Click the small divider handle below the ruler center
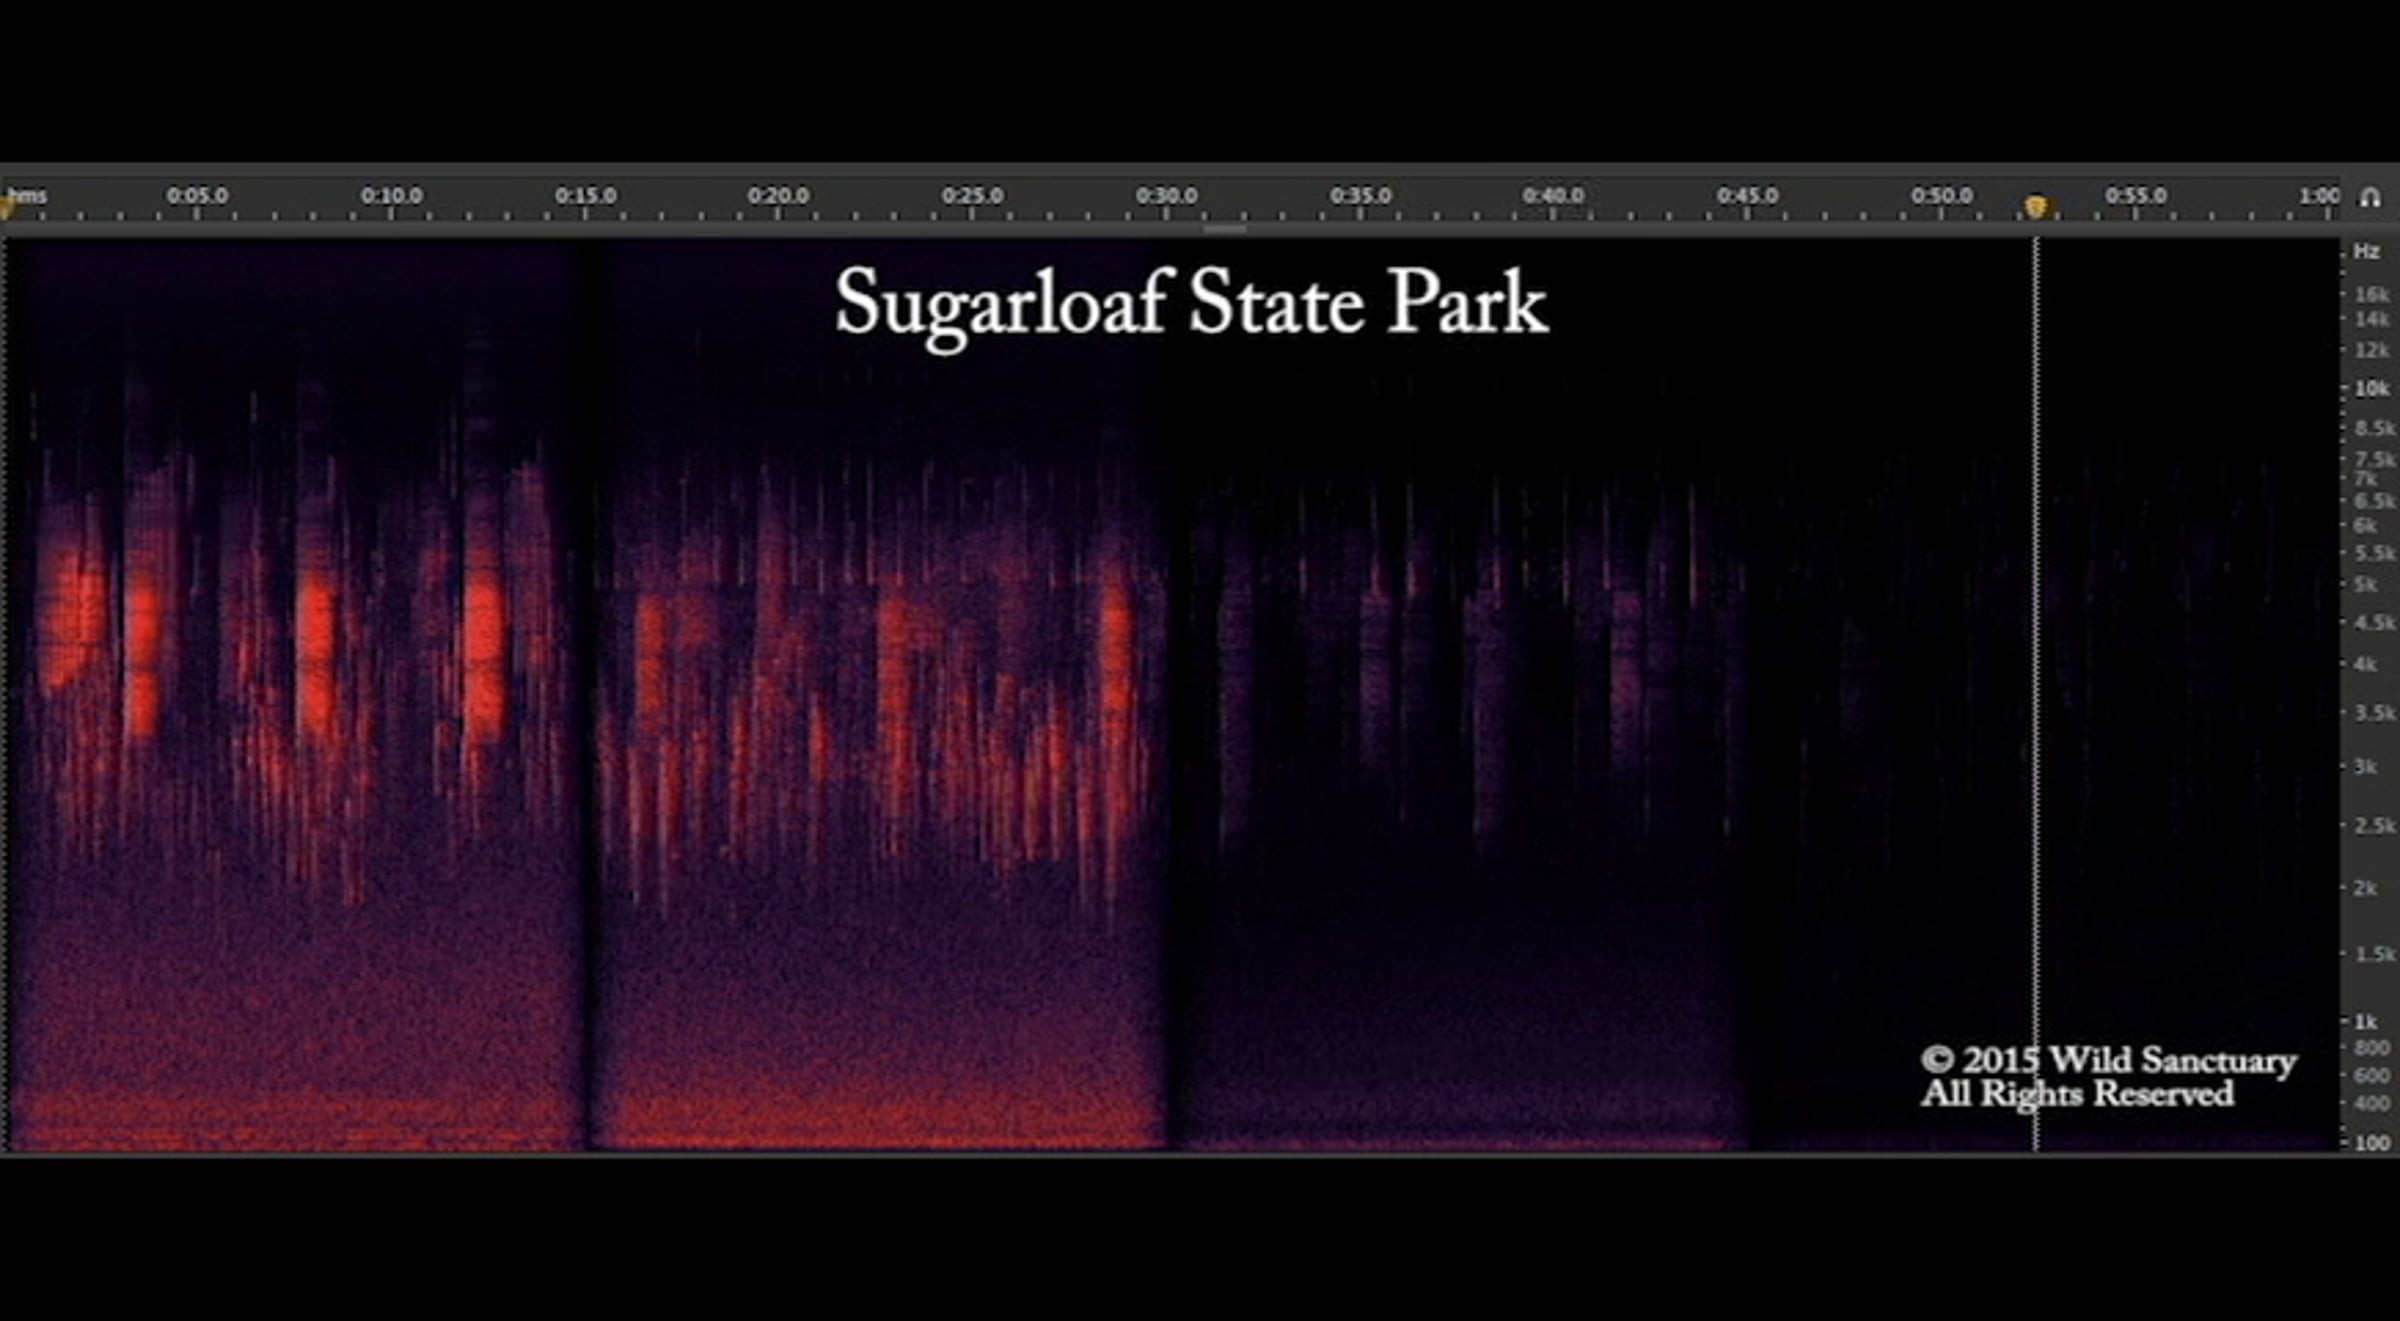This screenshot has height=1321, width=2400. (1224, 229)
